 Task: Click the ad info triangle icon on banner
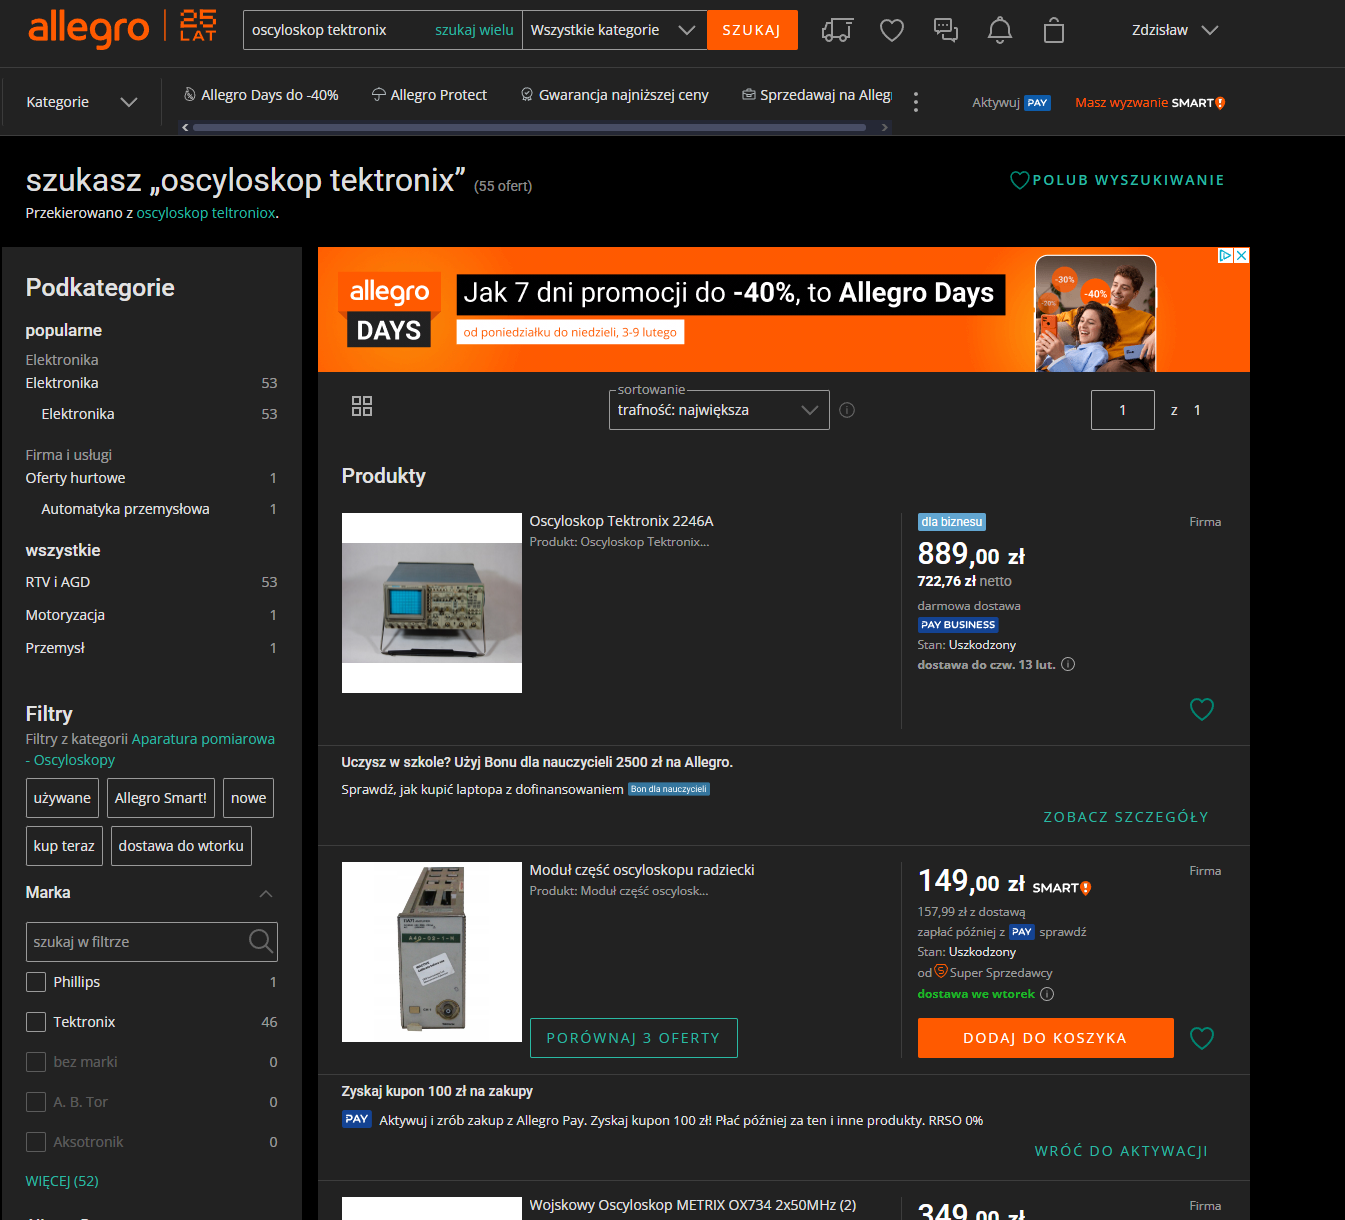pyautogui.click(x=1225, y=255)
